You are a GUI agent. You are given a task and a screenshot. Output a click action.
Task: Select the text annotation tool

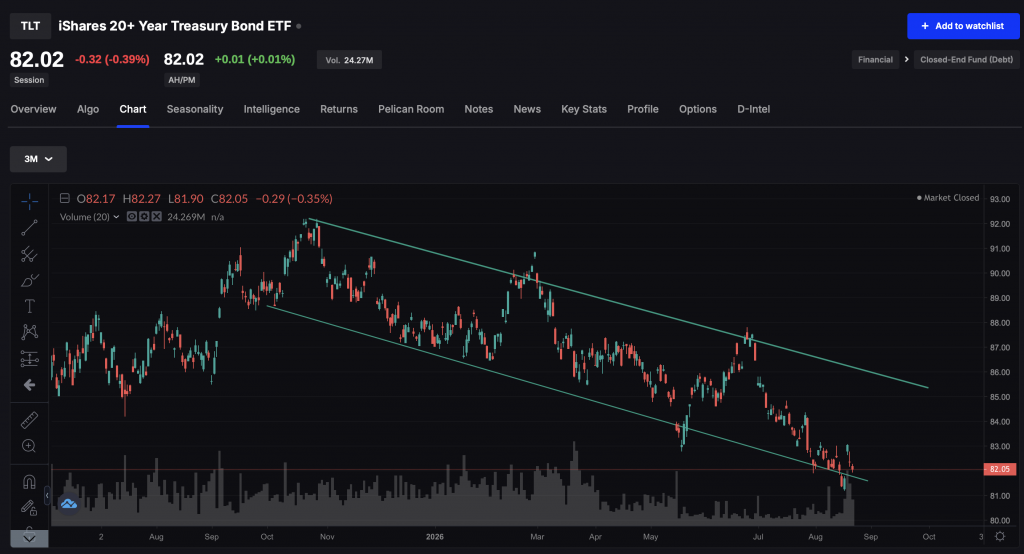tap(29, 306)
